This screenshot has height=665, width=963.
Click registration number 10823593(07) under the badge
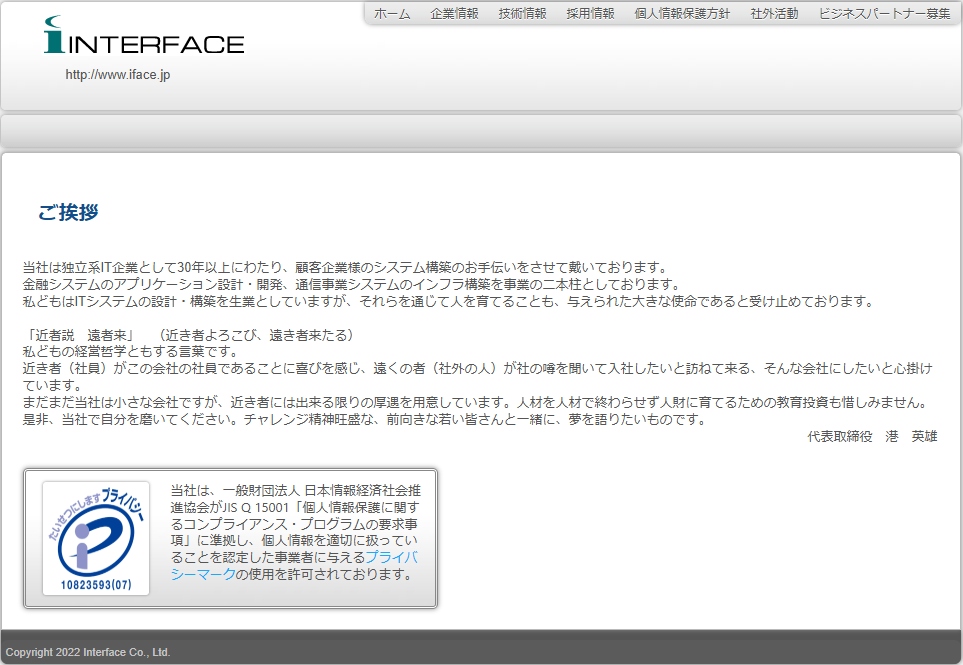click(96, 584)
